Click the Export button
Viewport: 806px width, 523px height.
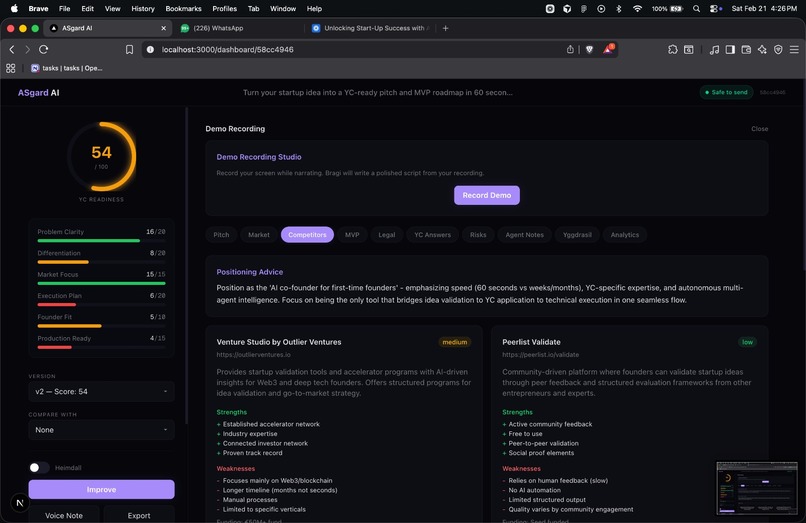click(139, 515)
